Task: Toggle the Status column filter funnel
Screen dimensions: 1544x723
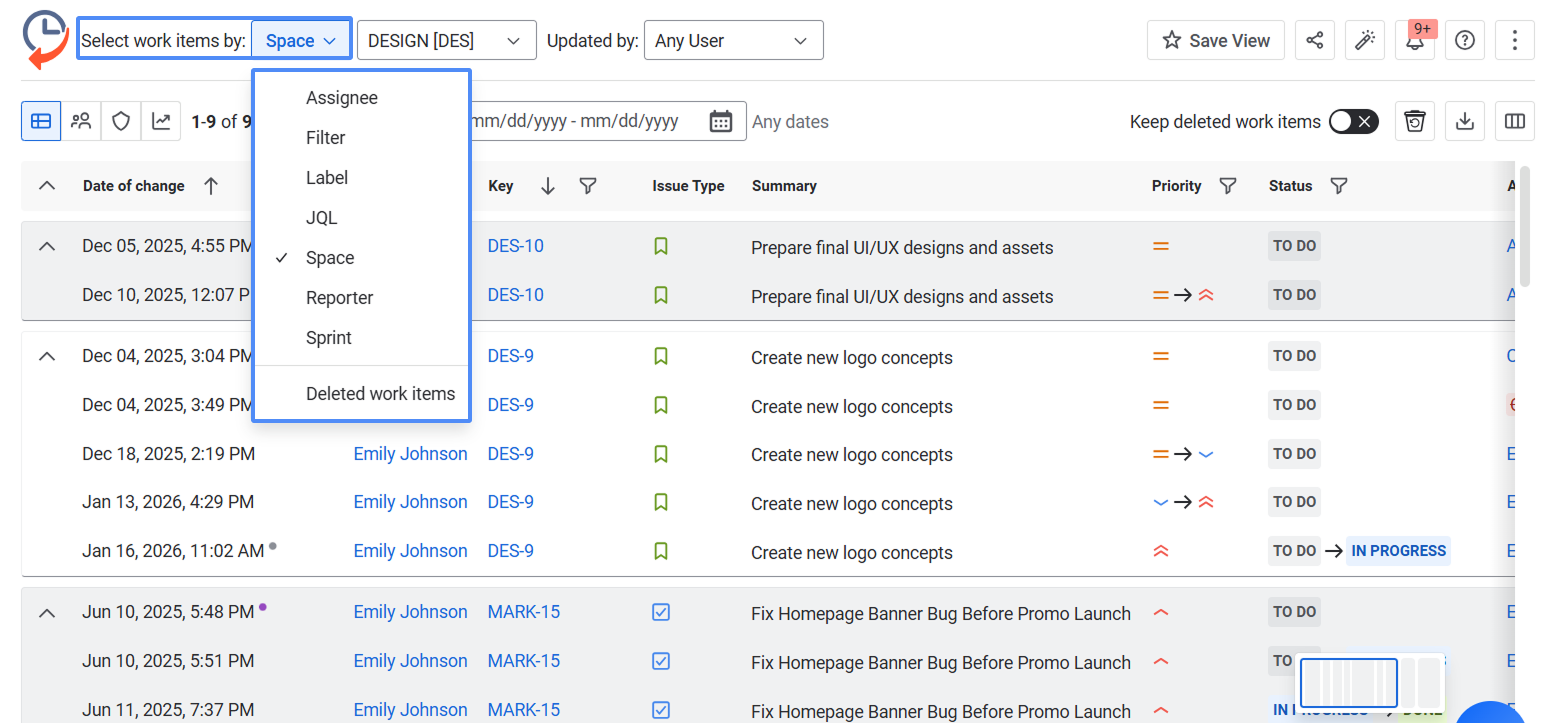Action: pyautogui.click(x=1339, y=186)
